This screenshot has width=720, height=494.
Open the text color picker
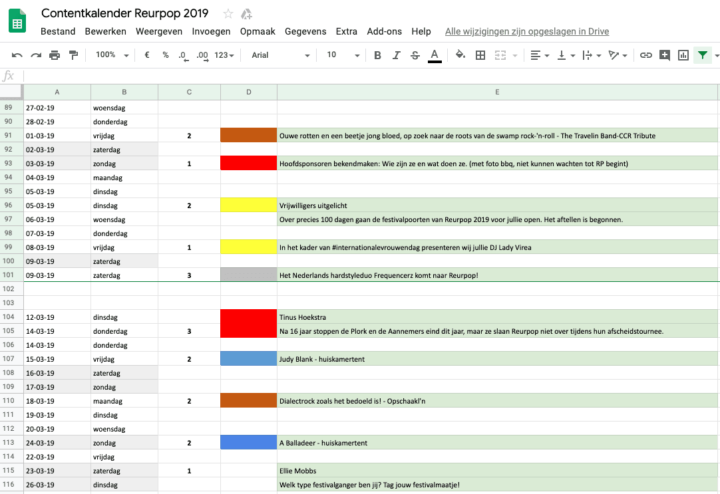pyautogui.click(x=434, y=56)
